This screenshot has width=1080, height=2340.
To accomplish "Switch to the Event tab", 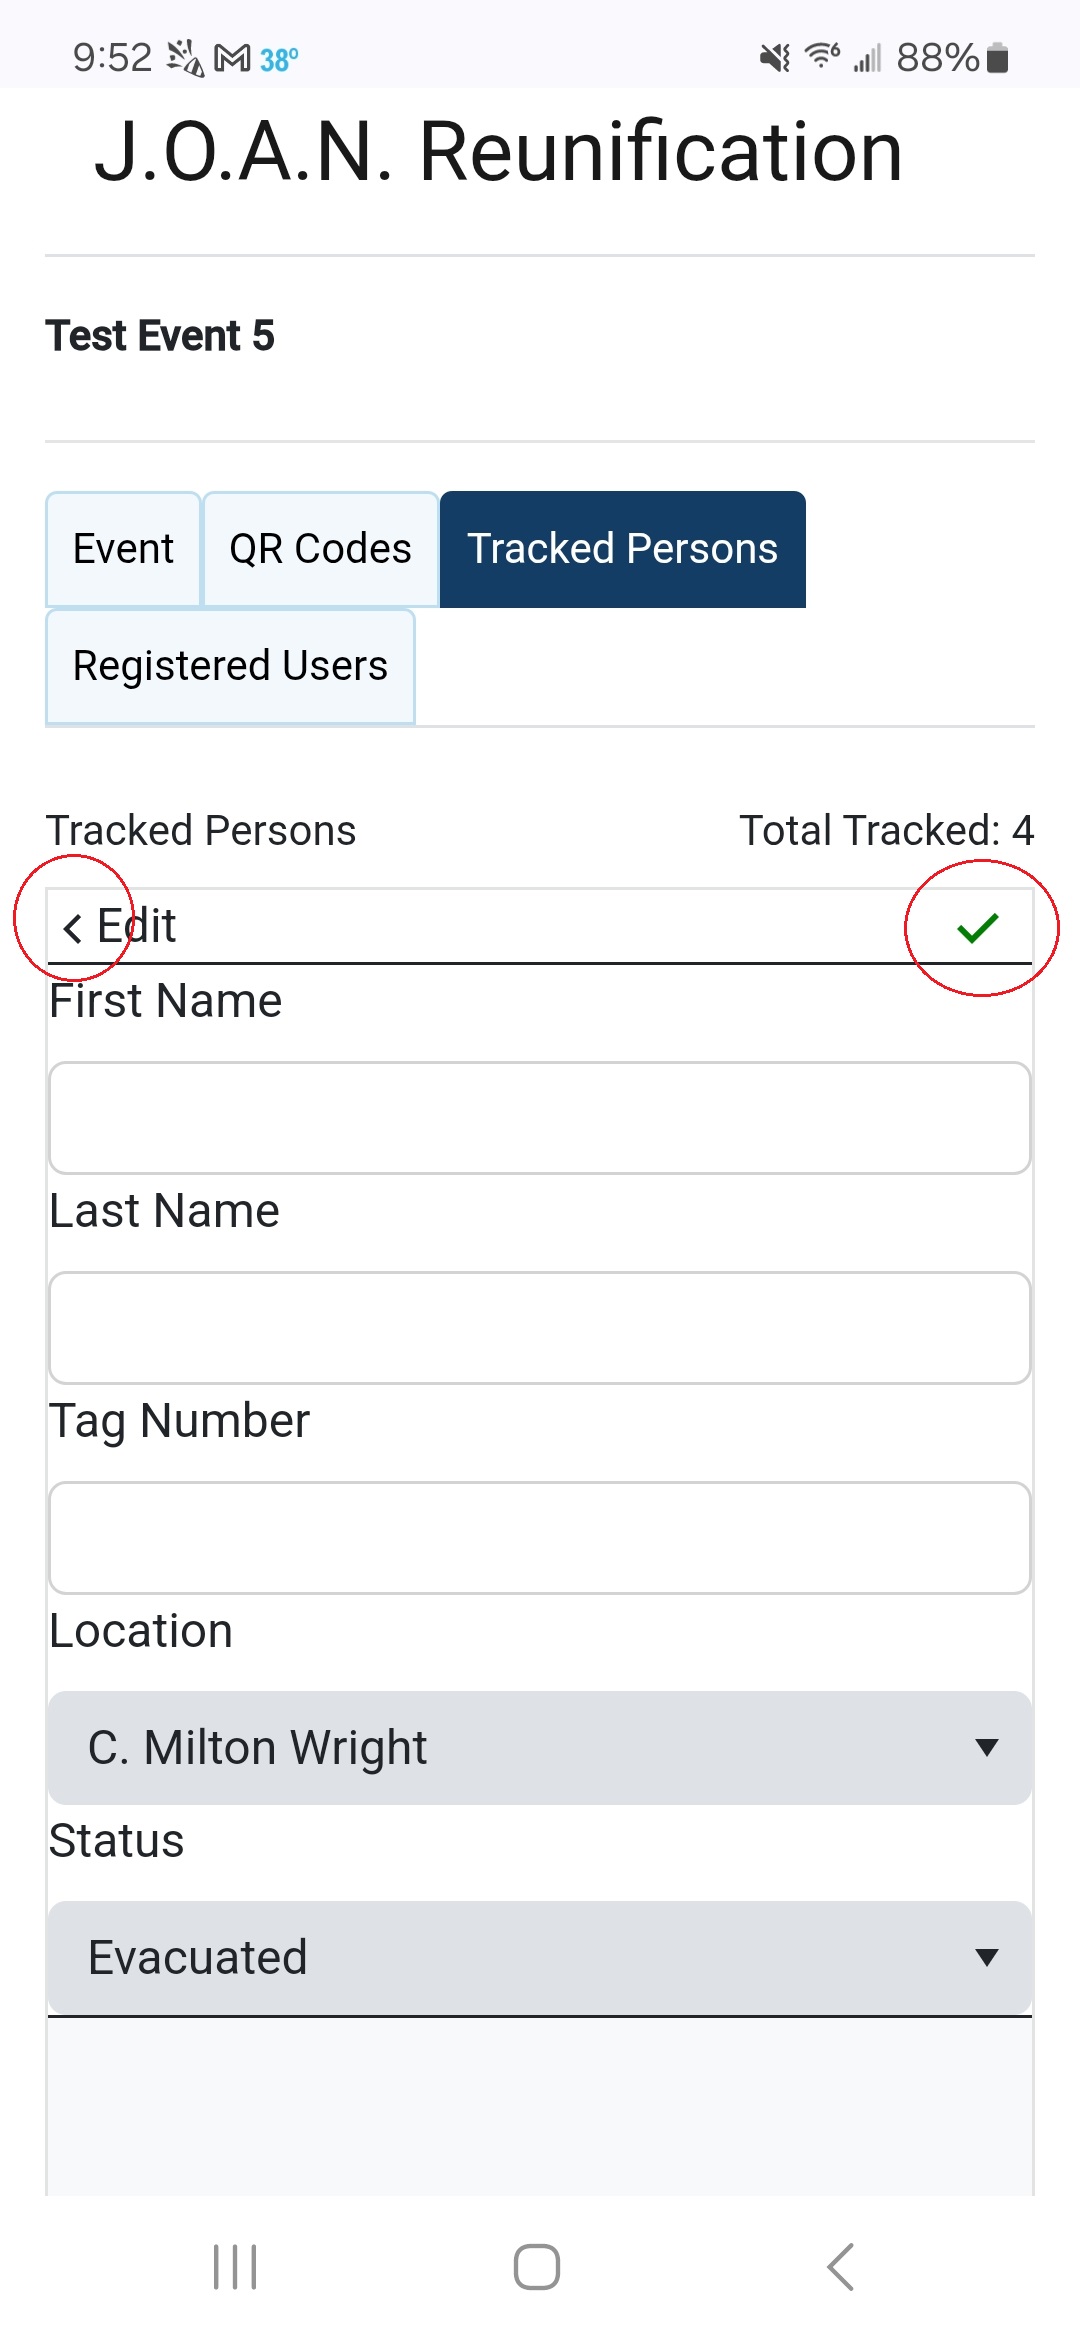I will tap(123, 549).
